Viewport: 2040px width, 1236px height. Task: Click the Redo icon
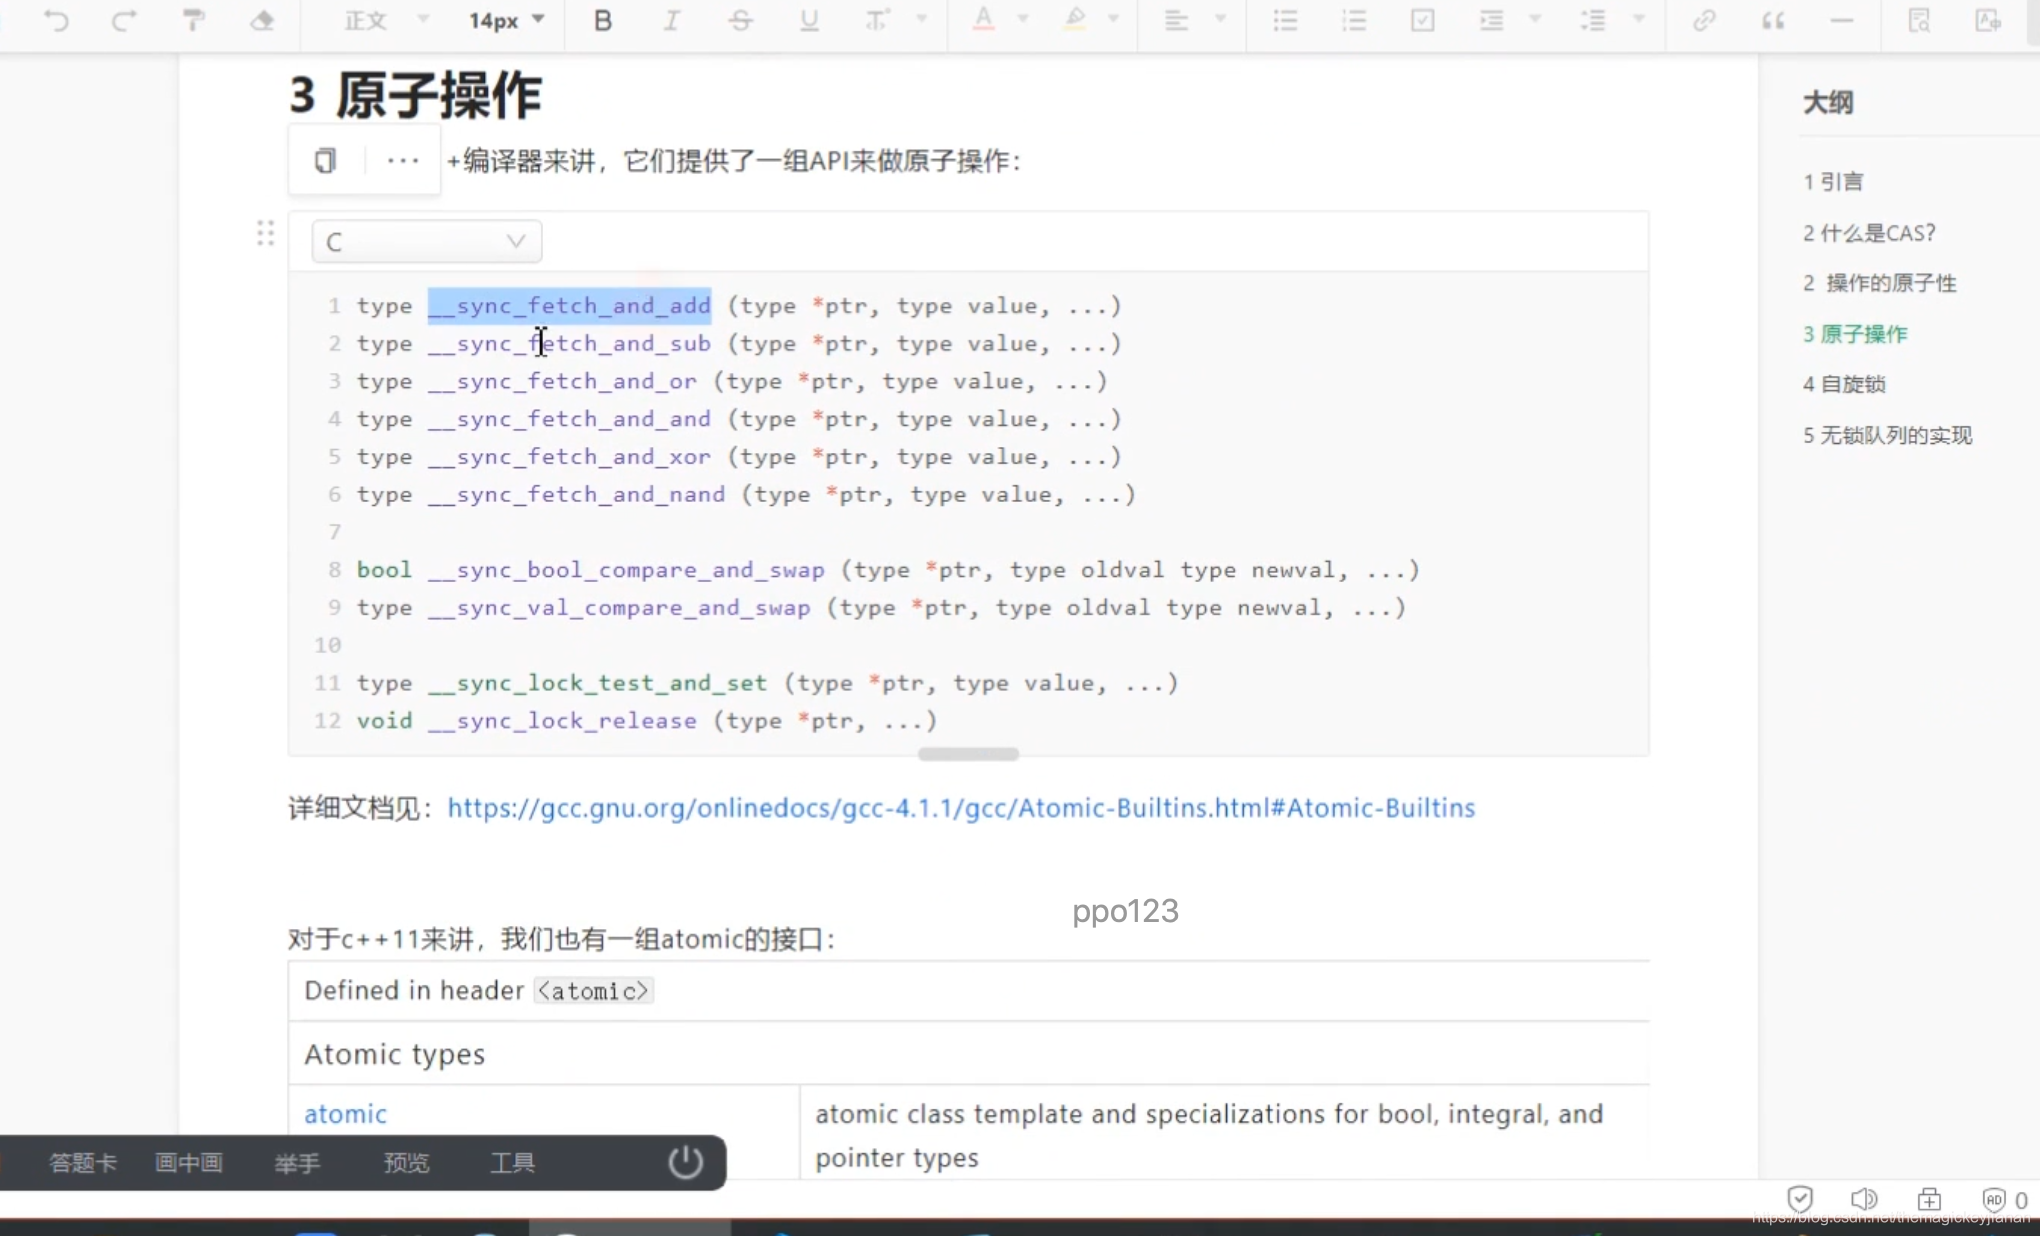[x=124, y=20]
